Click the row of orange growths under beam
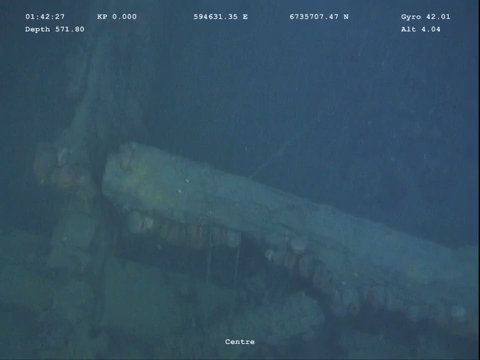This screenshot has width=480, height=360. pyautogui.click(x=183, y=230)
